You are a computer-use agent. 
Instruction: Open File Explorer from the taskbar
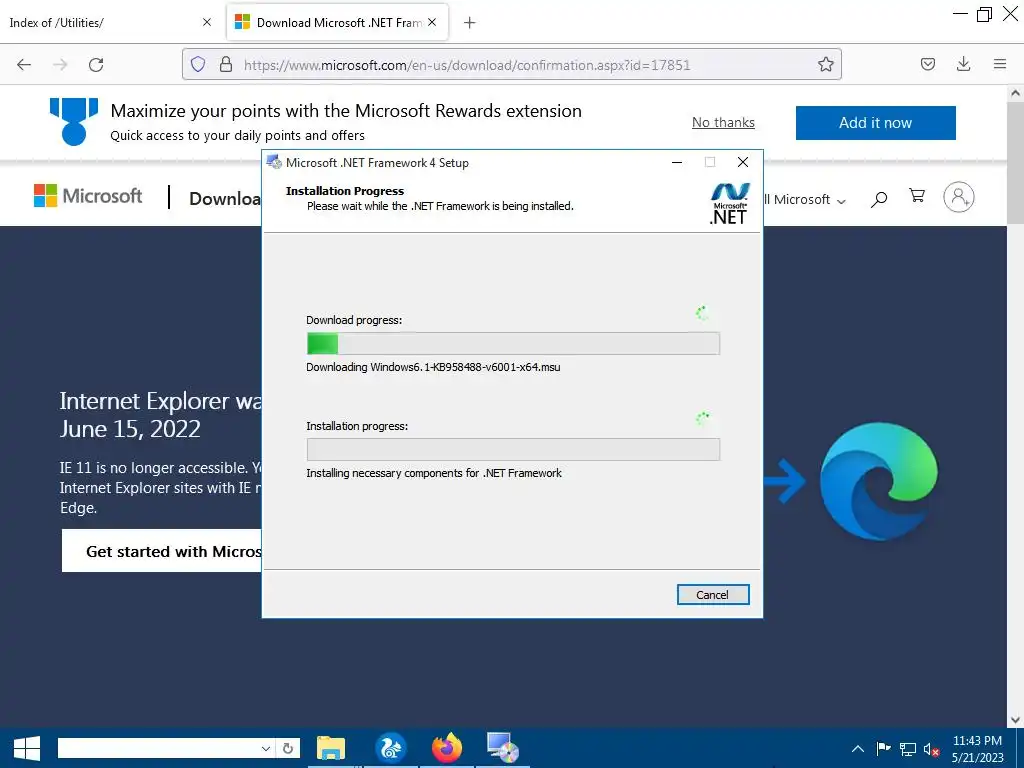click(331, 748)
